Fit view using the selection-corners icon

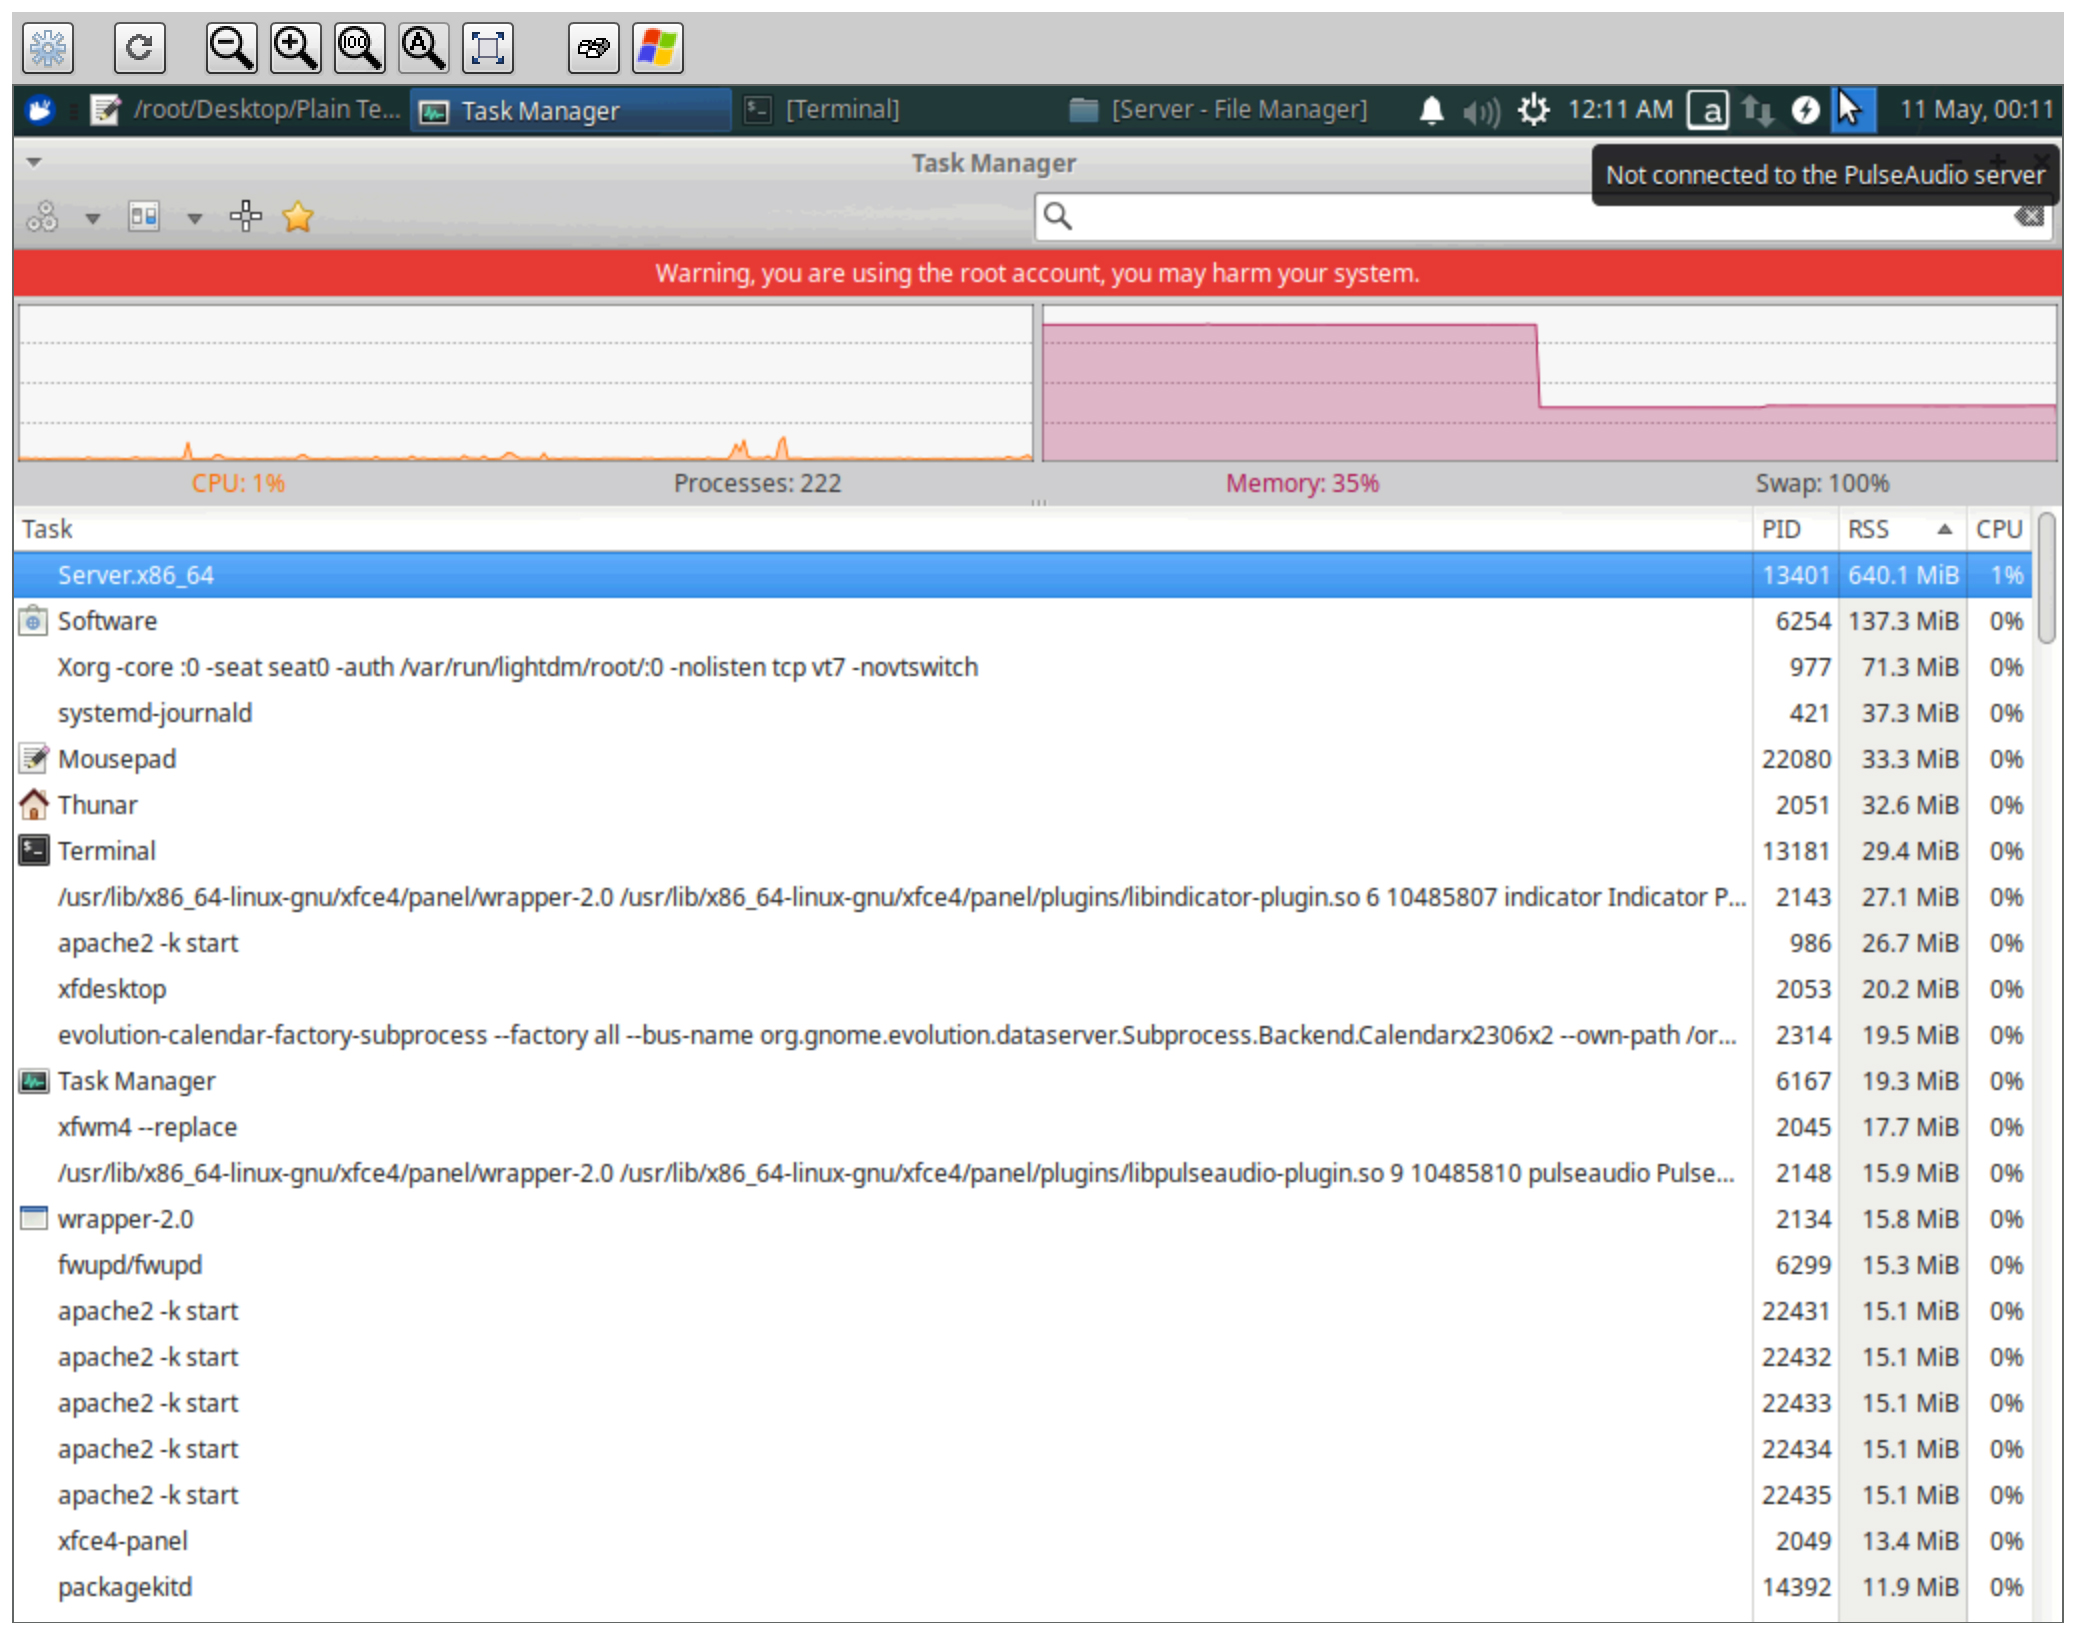(488, 47)
